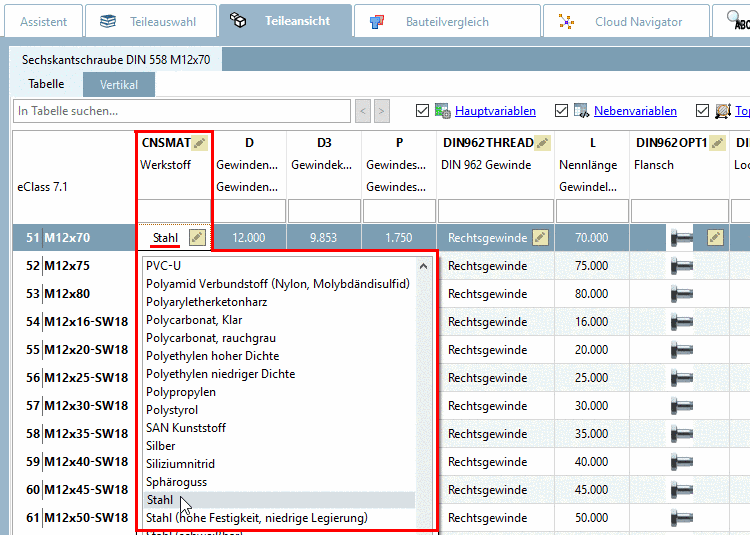Click the filter box under CNSMAT column

tap(174, 211)
